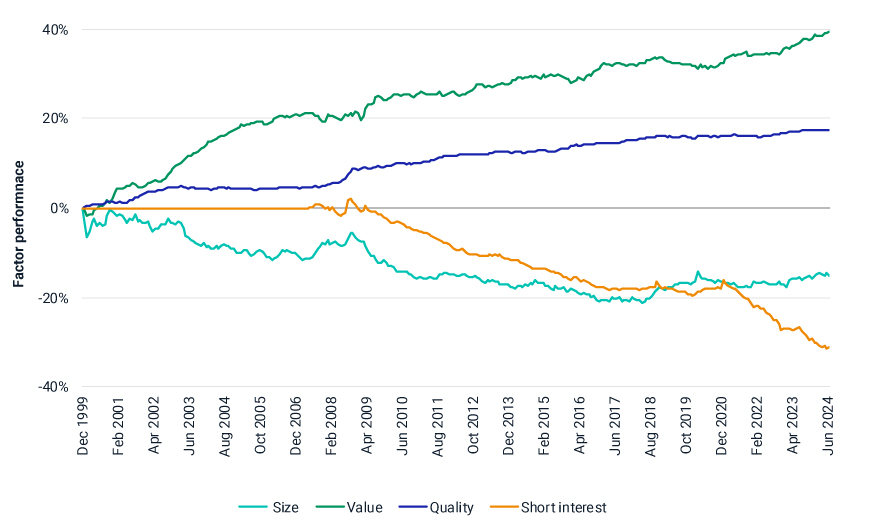Image resolution: width=870 pixels, height=532 pixels.
Task: Click the Quality legend label
Action: pos(452,508)
